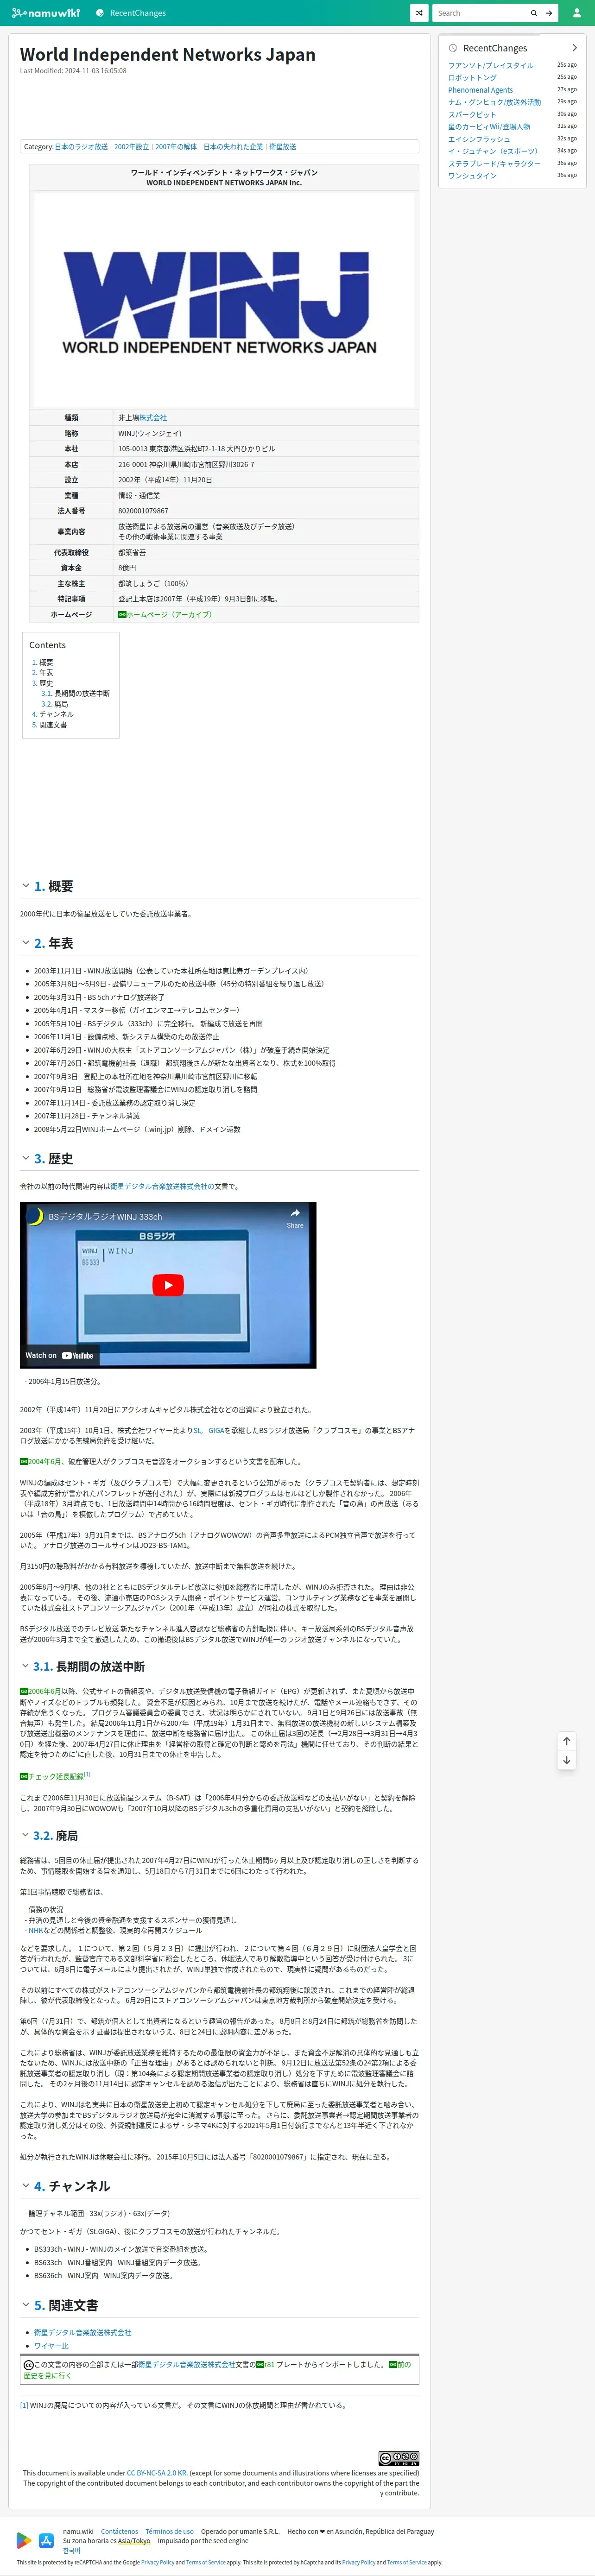Jump to '4. チャンネル' in Contents
The height and width of the screenshot is (2576, 595).
click(52, 714)
